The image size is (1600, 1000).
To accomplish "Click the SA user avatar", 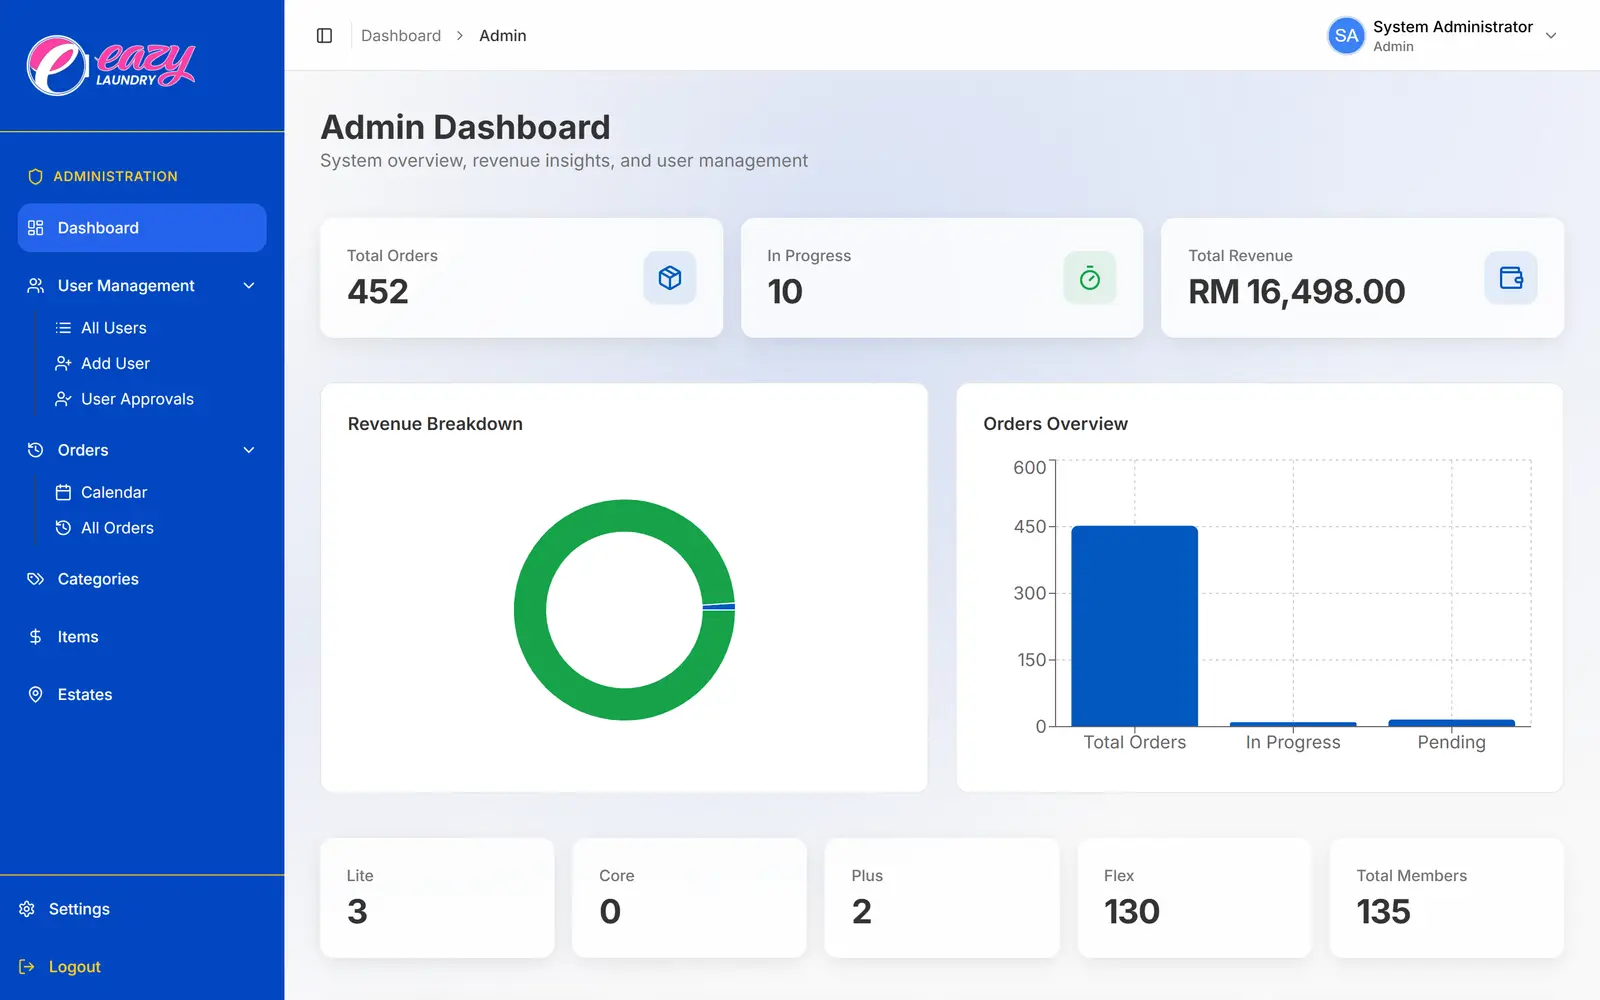I will tap(1346, 36).
